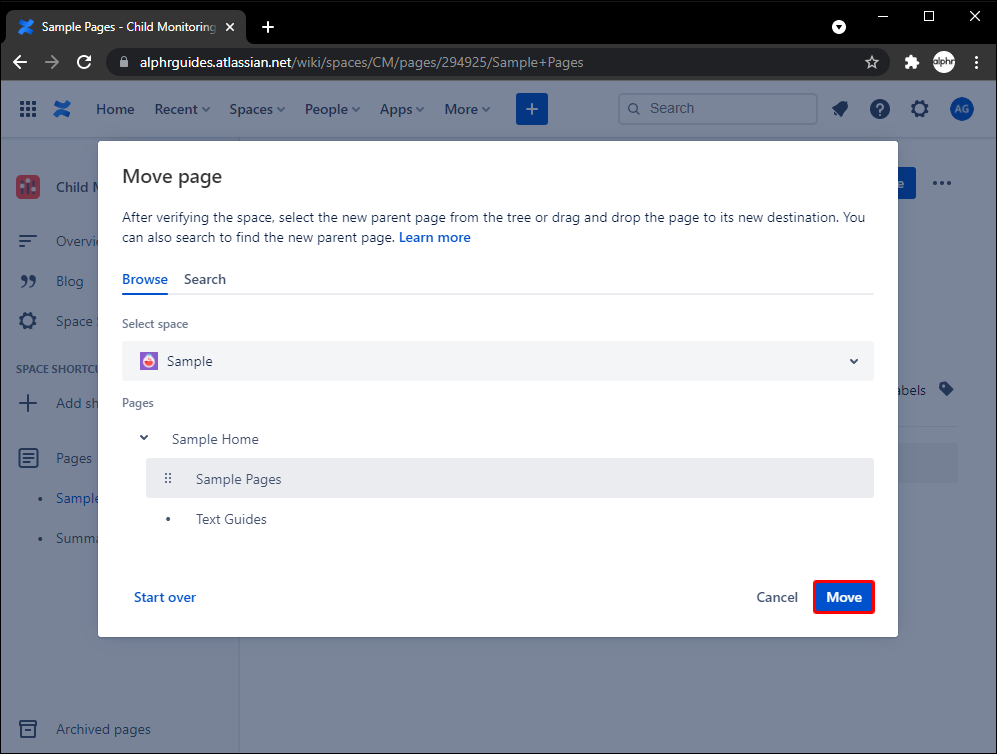Click Add shortcut plus icon

tap(28, 402)
